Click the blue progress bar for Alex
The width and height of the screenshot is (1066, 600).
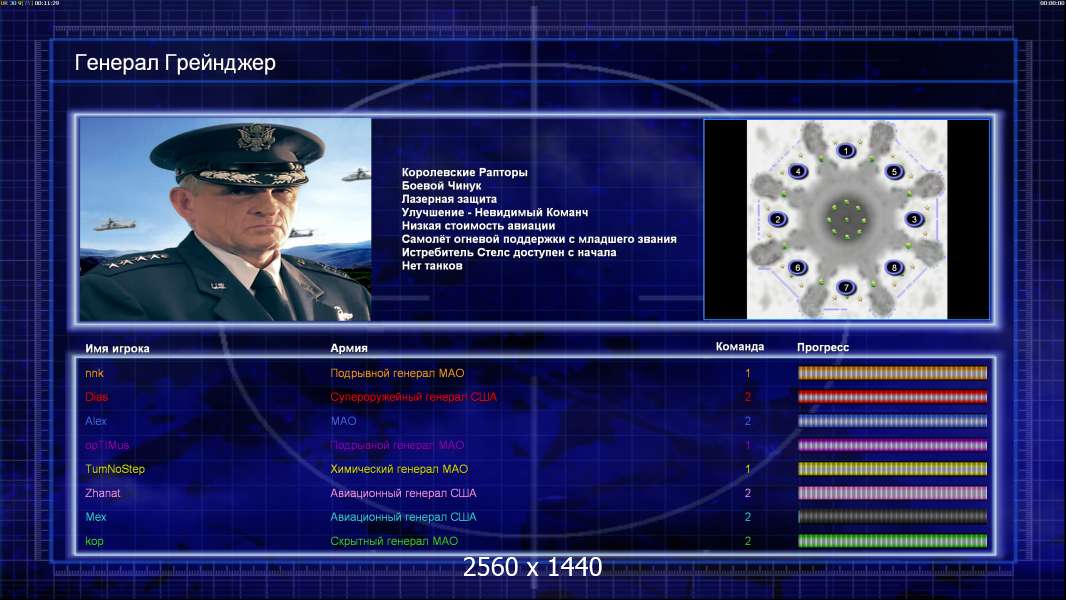pos(892,421)
